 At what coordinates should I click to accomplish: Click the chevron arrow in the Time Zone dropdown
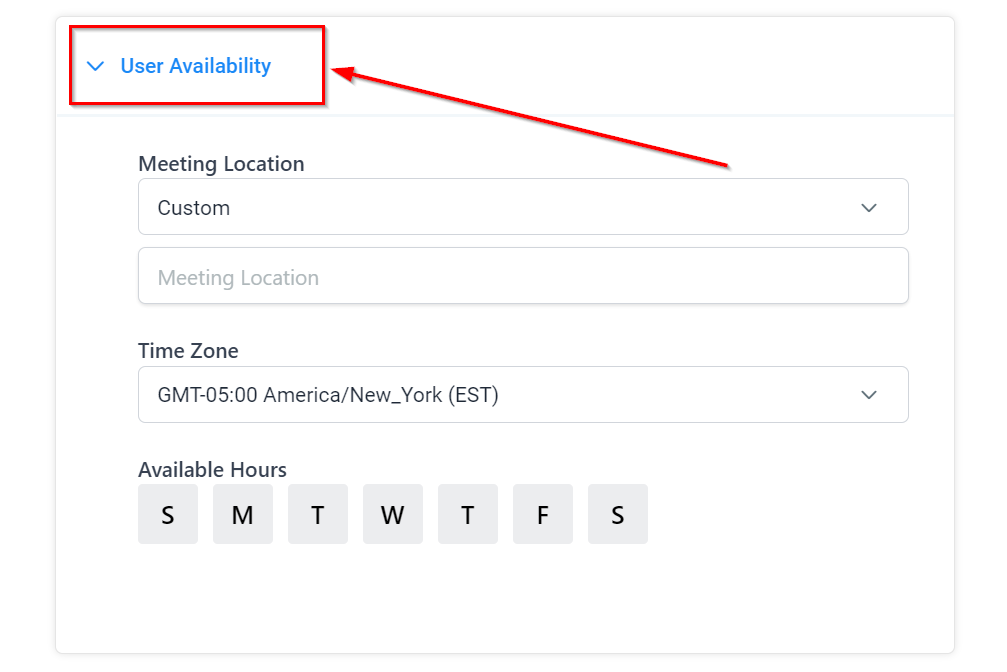coord(869,394)
